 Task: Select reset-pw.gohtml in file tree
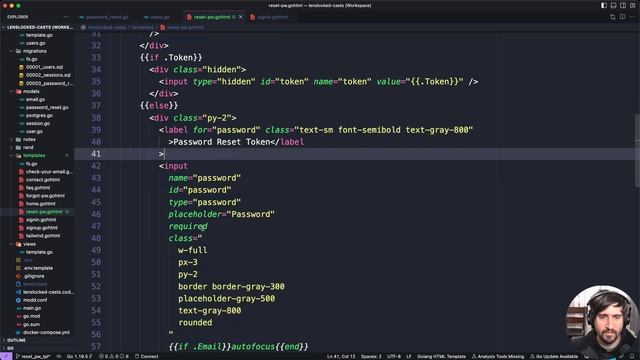tap(44, 212)
